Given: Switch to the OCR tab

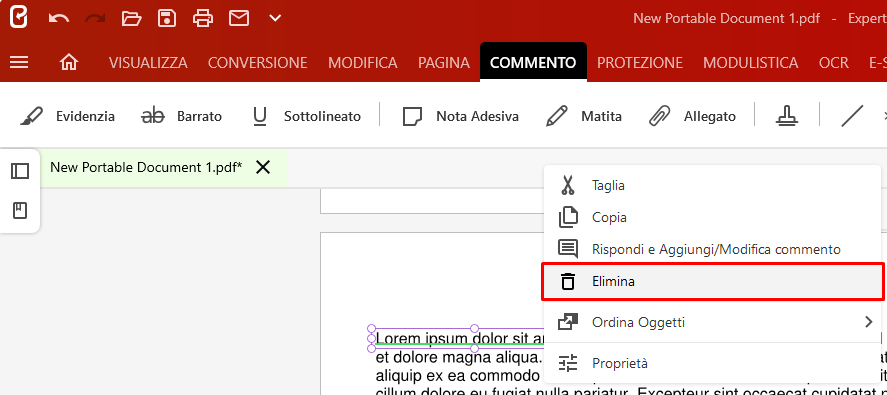Looking at the screenshot, I should (834, 62).
